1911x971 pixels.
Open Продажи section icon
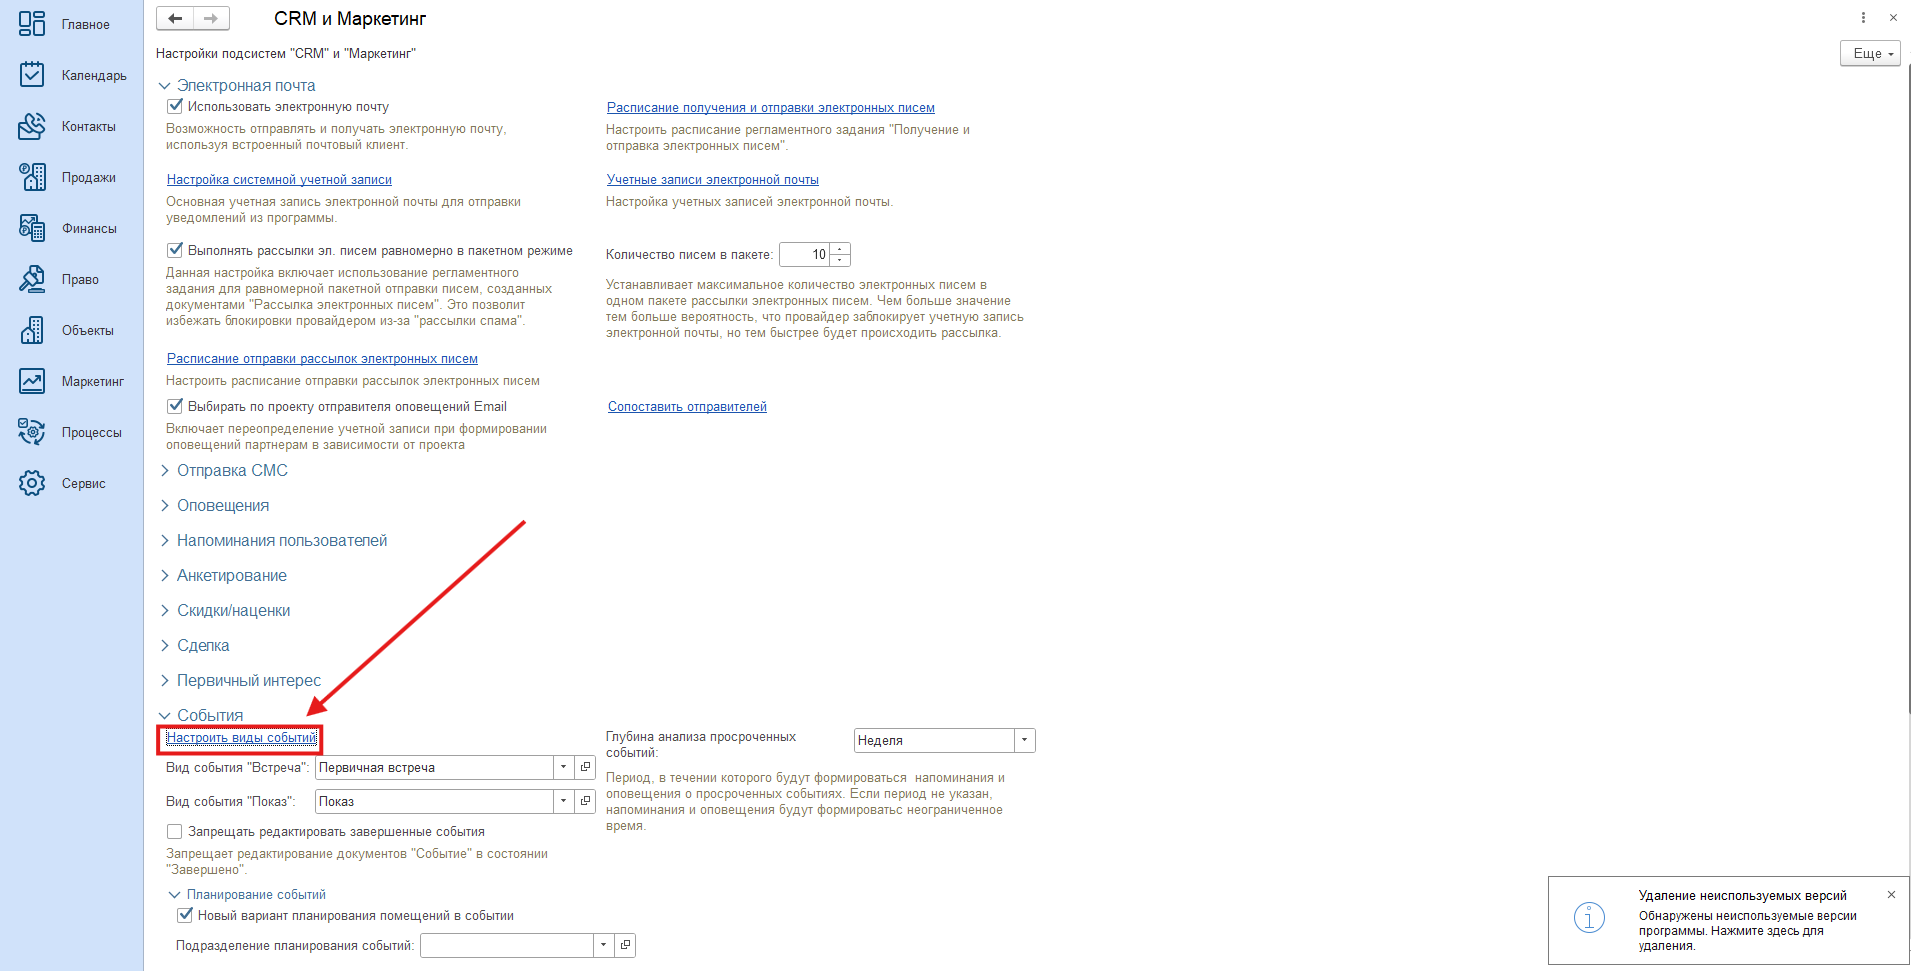coord(32,177)
